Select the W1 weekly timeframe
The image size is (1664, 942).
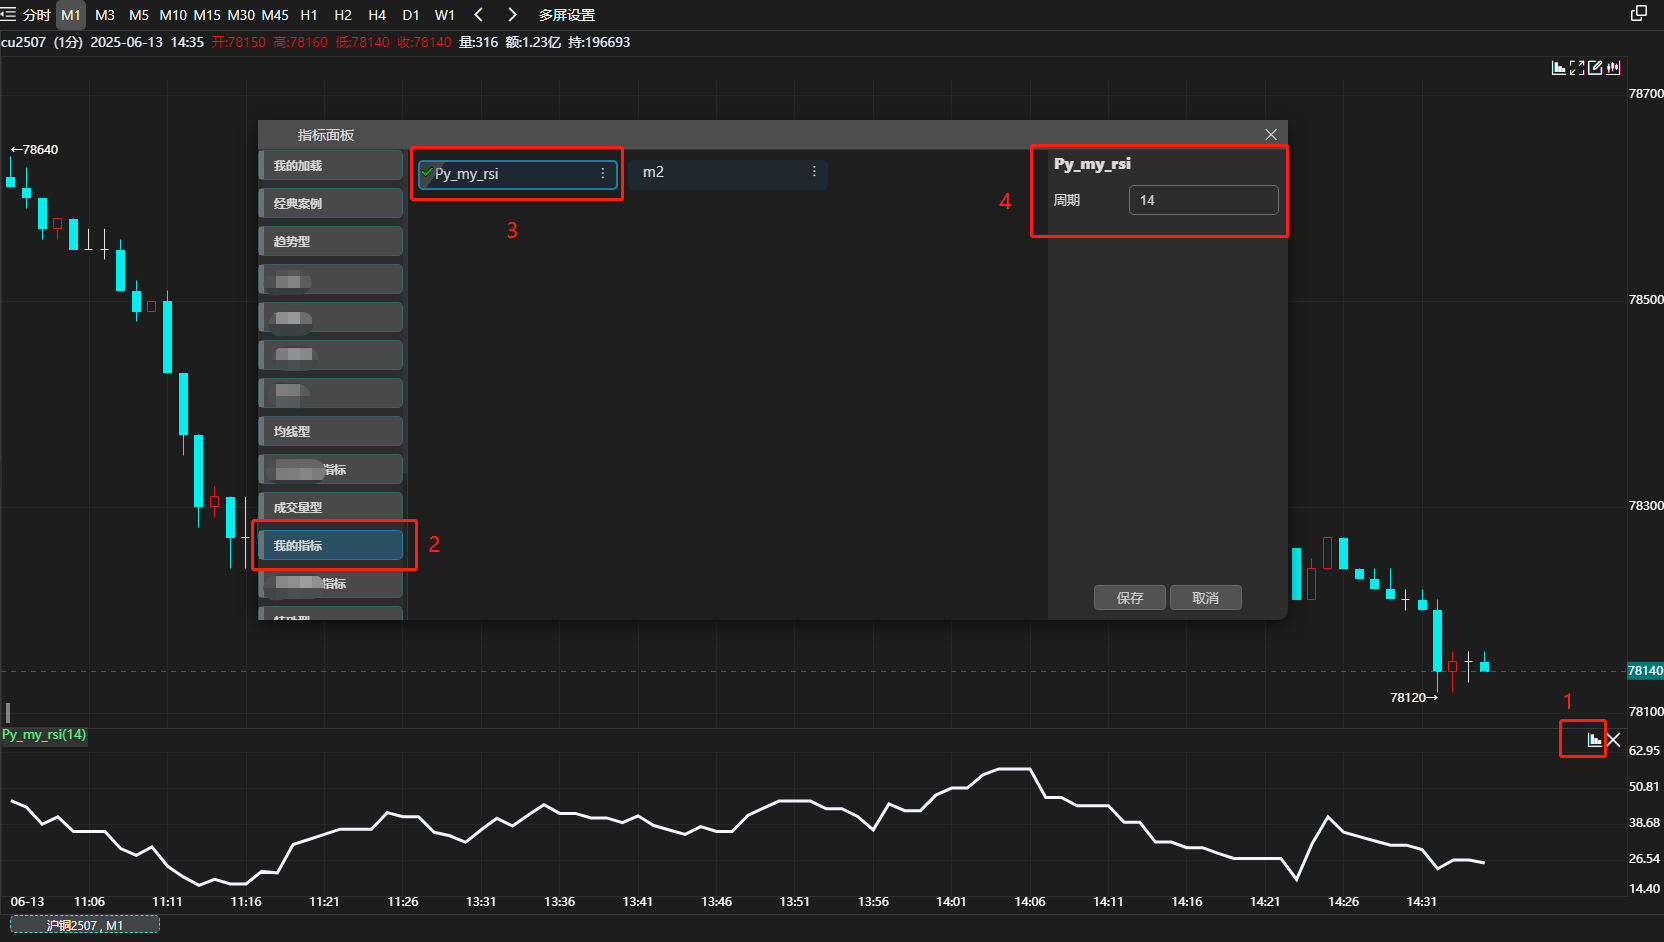point(445,15)
